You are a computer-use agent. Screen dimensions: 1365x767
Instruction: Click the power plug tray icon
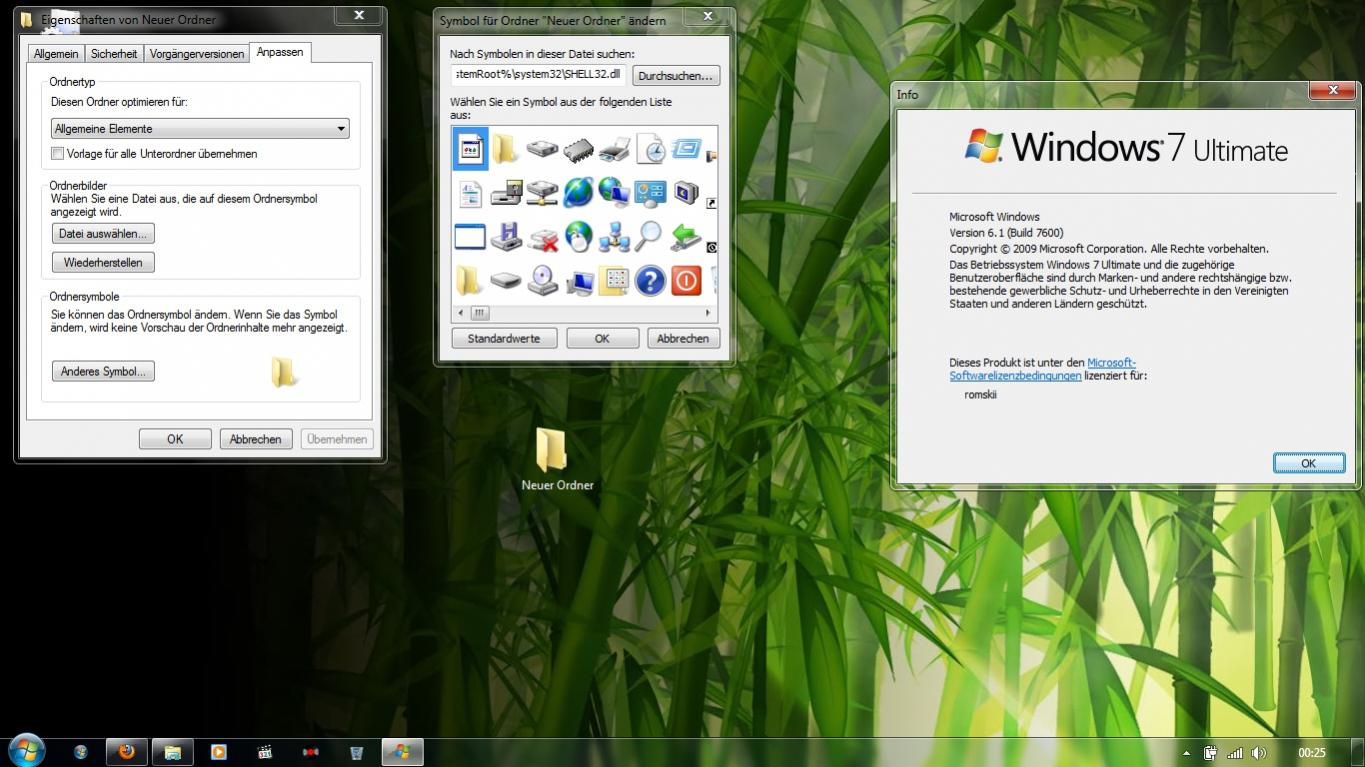1210,753
